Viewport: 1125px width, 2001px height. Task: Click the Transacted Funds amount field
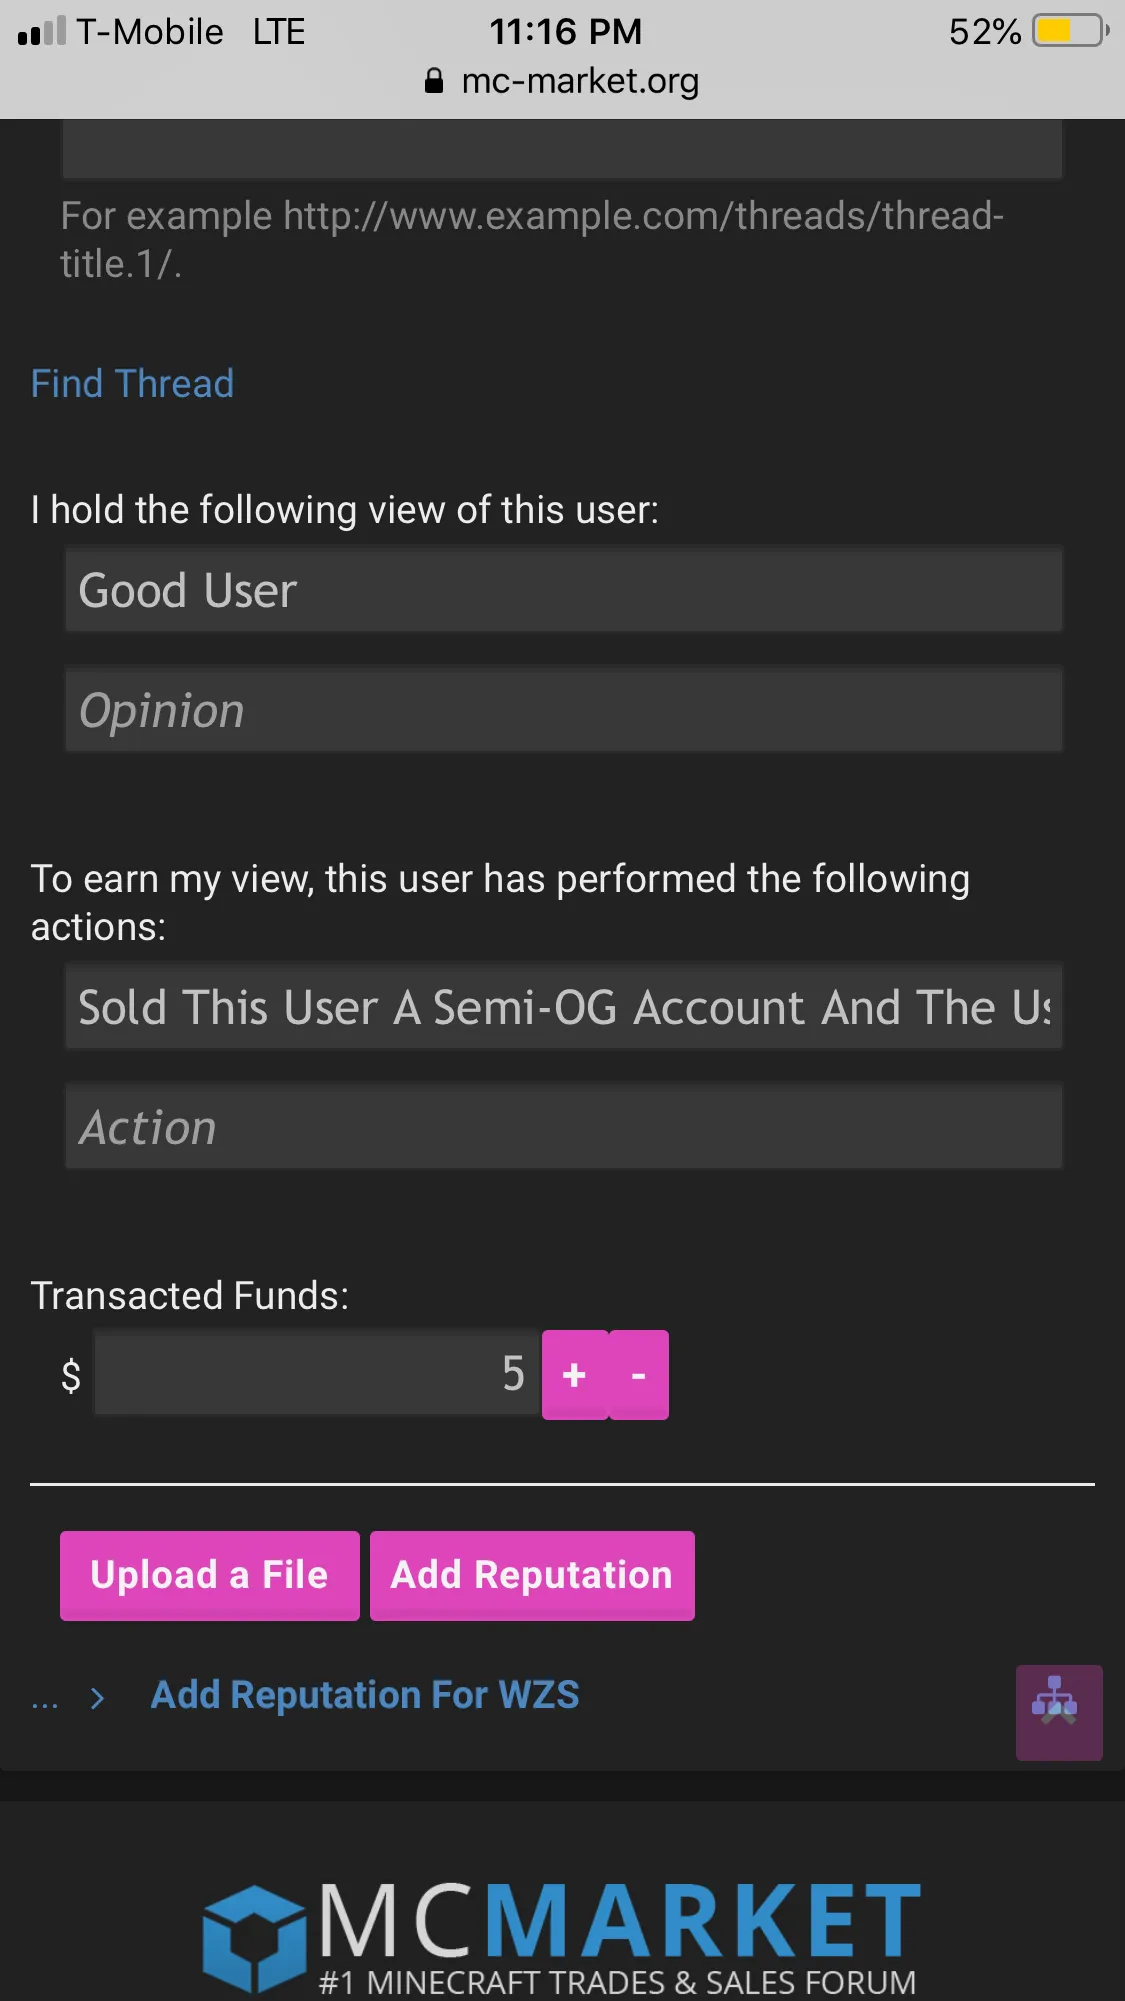click(x=316, y=1374)
